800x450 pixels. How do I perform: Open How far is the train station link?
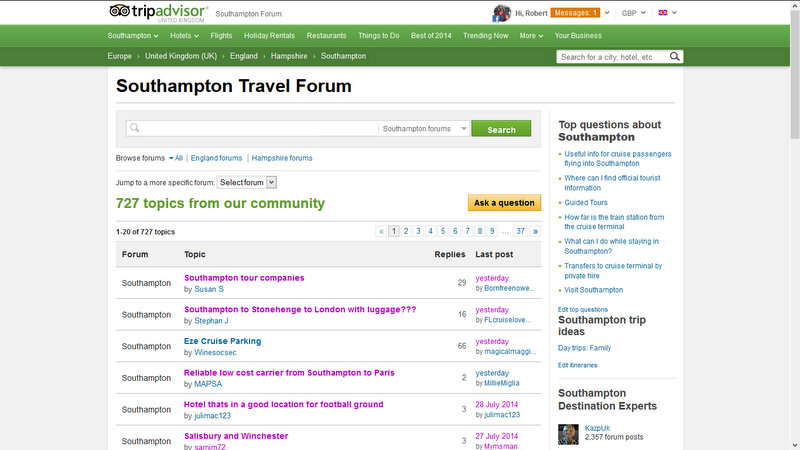(614, 222)
